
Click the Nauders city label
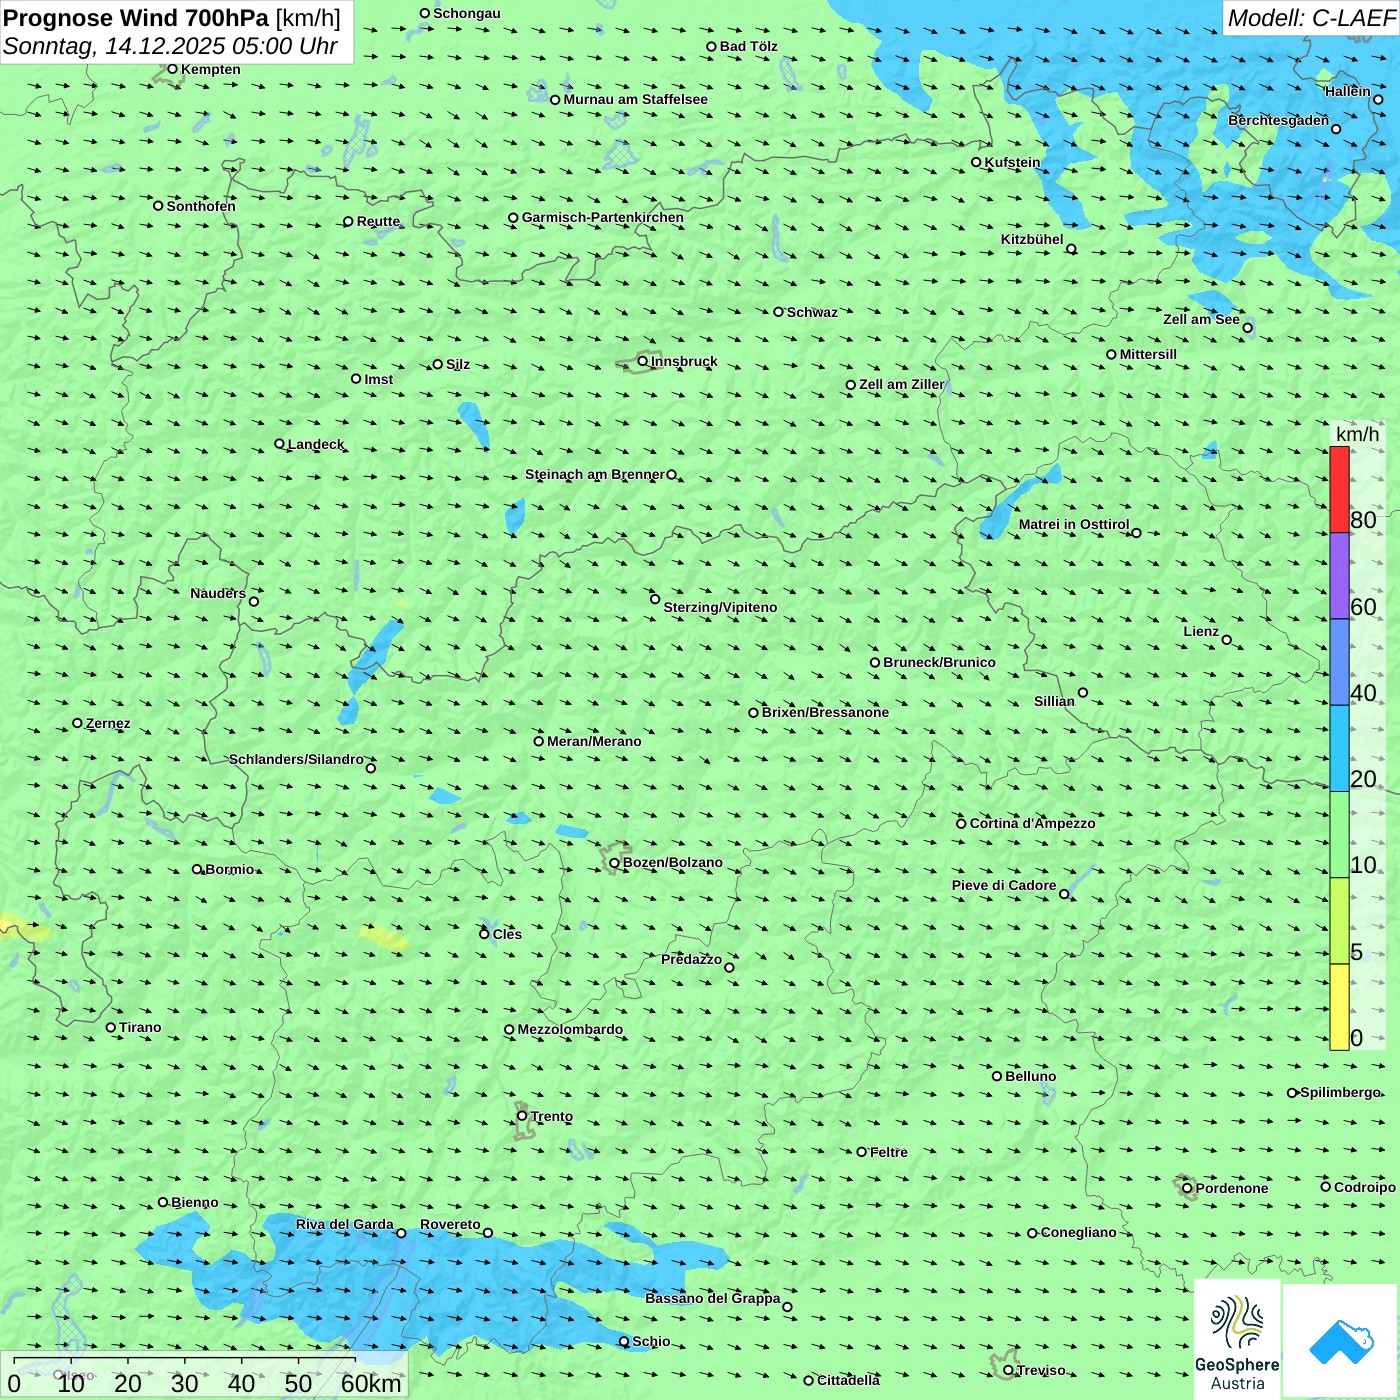point(218,593)
